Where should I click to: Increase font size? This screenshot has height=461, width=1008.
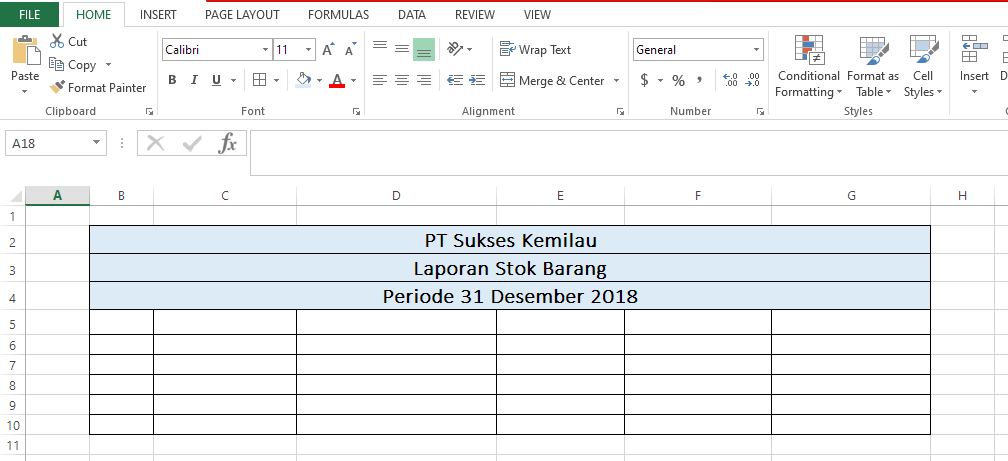coord(328,50)
